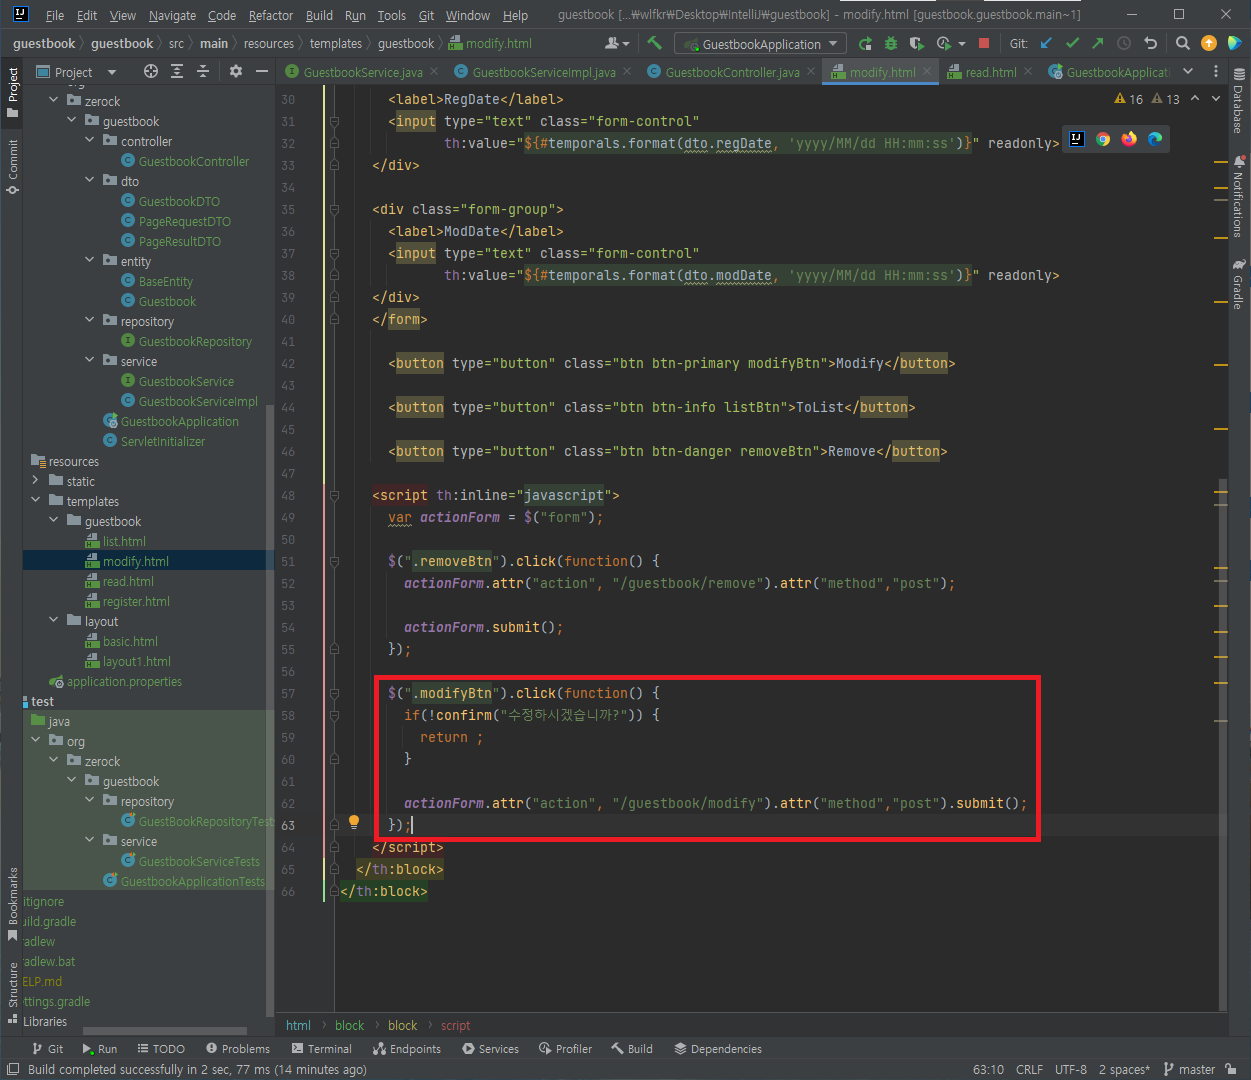Toggle the Gradle tool window

coord(1240,283)
